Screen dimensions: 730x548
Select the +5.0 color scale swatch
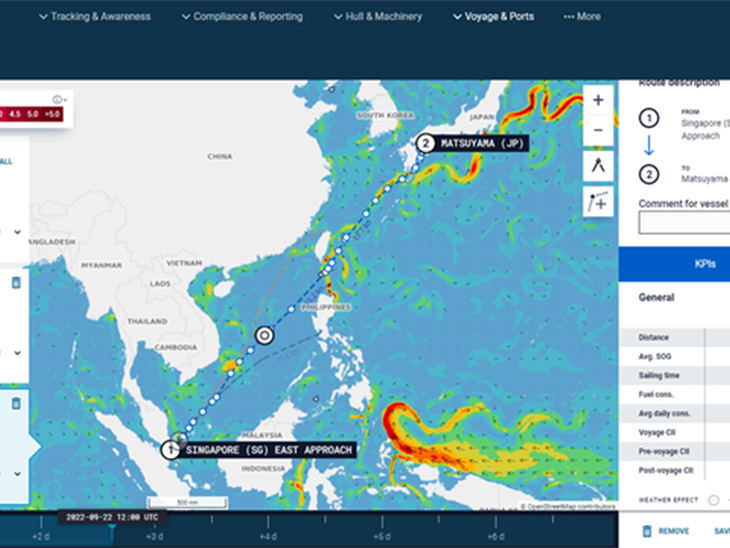tap(52, 114)
